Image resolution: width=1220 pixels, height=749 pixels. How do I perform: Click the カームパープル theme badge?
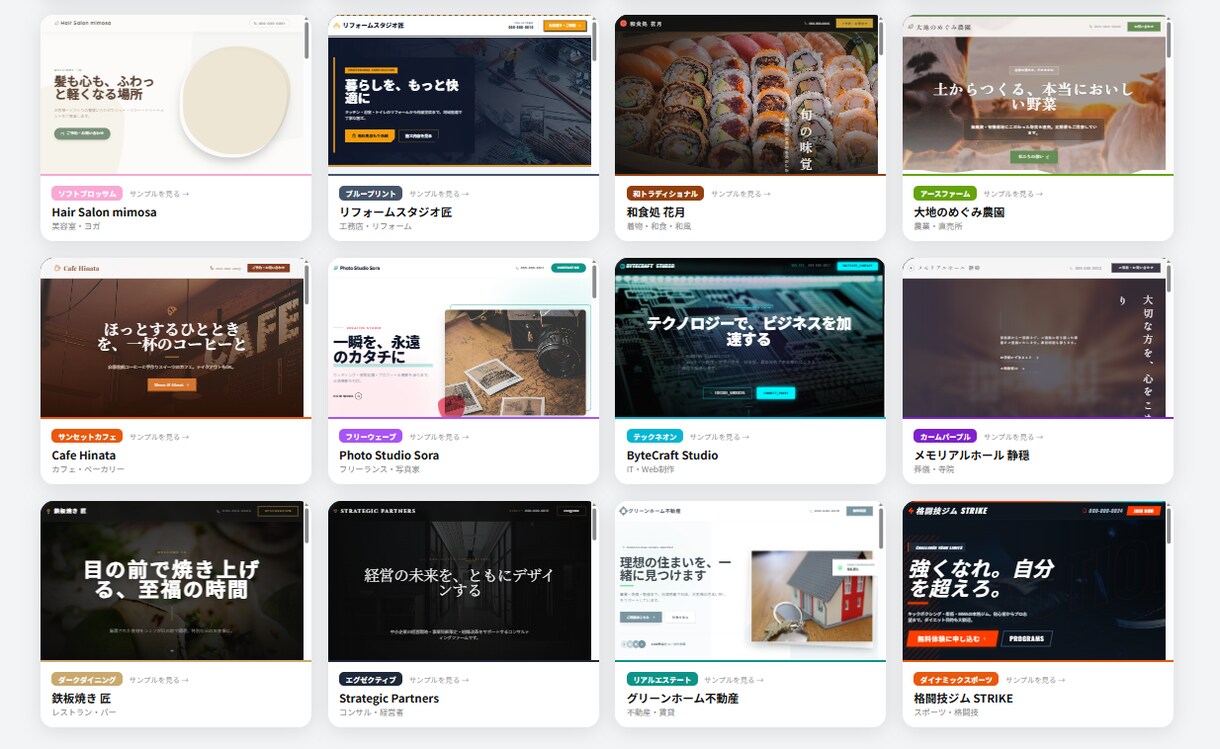945,437
